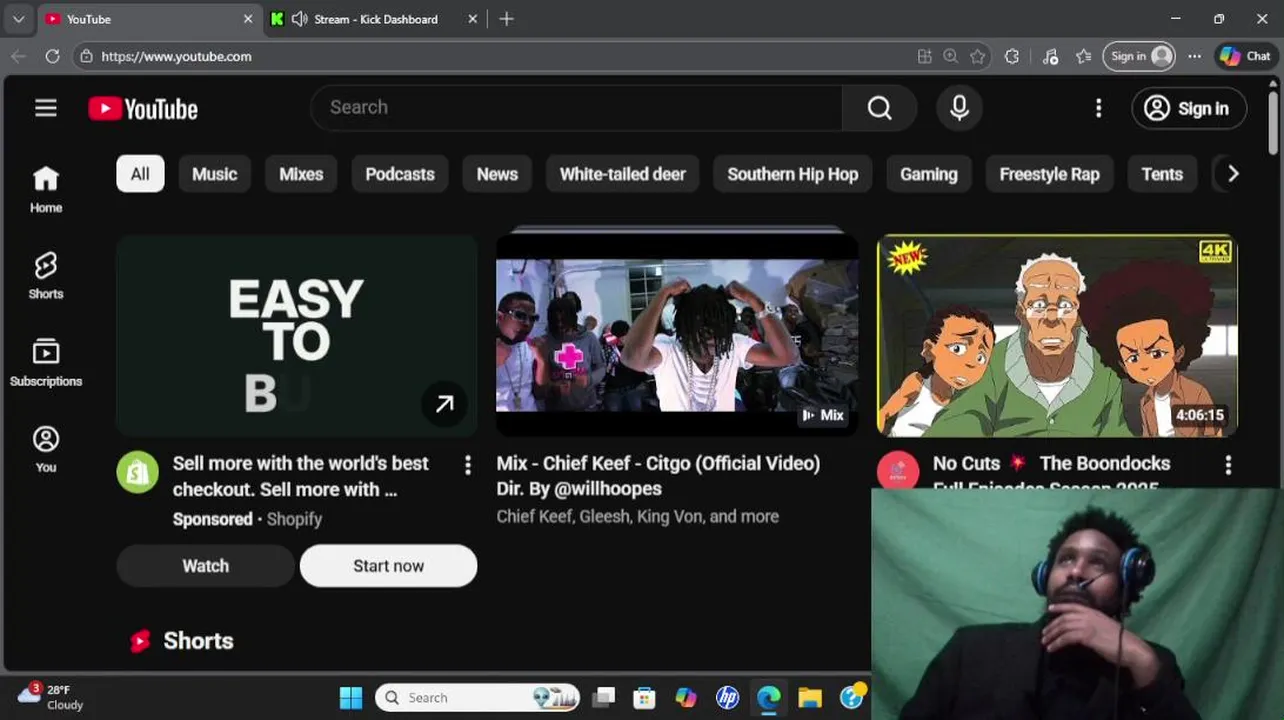Open No Cuts The Boondocks title

1051,470
